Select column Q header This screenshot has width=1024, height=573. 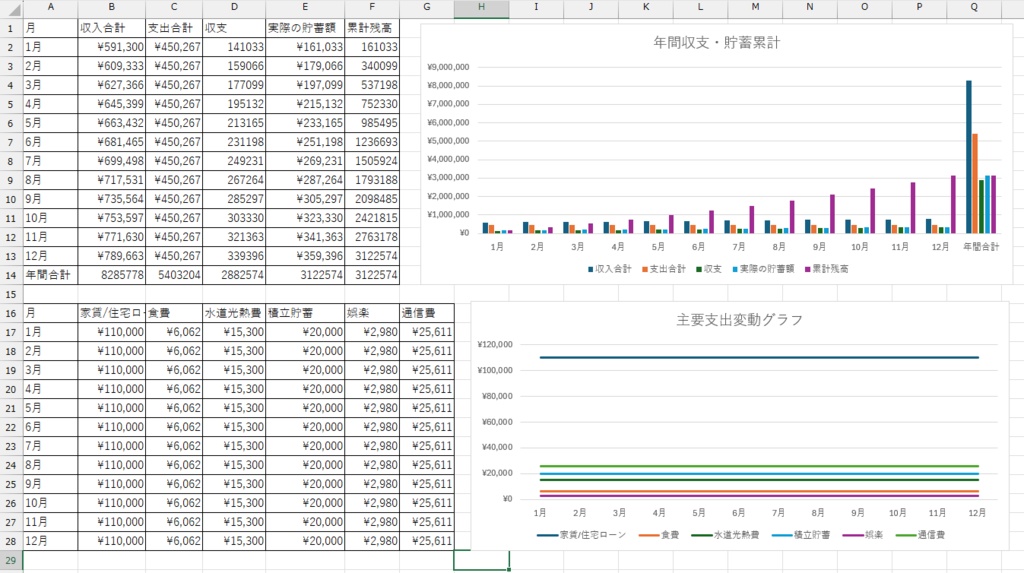coord(974,7)
